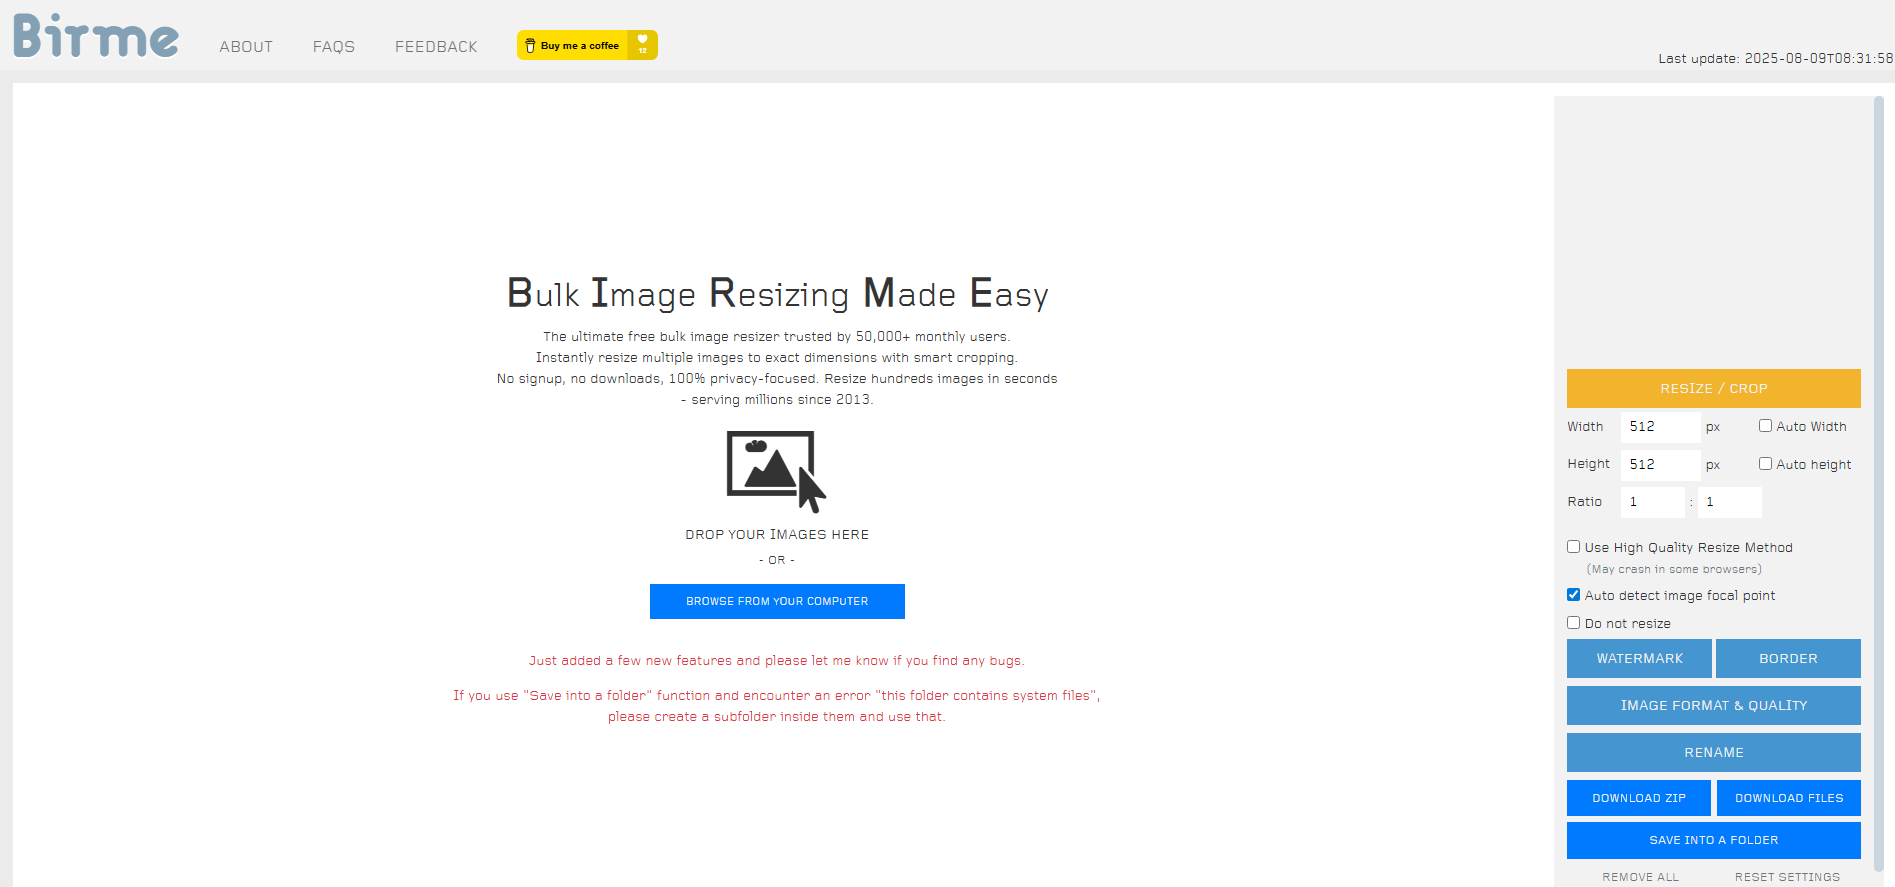
Task: Click the drop images picture icon
Action: click(776, 471)
